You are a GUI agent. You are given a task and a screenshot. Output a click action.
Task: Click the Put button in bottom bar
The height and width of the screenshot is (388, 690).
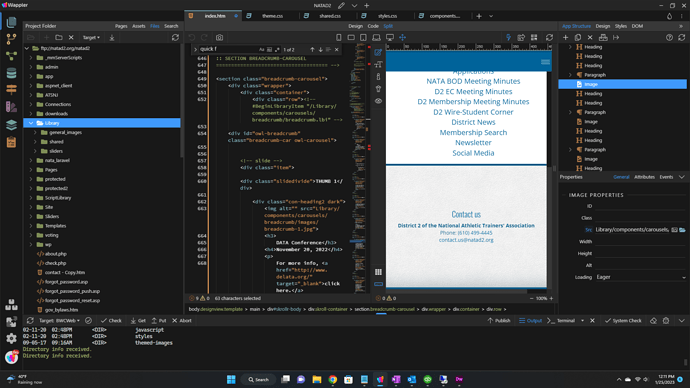[x=159, y=321]
